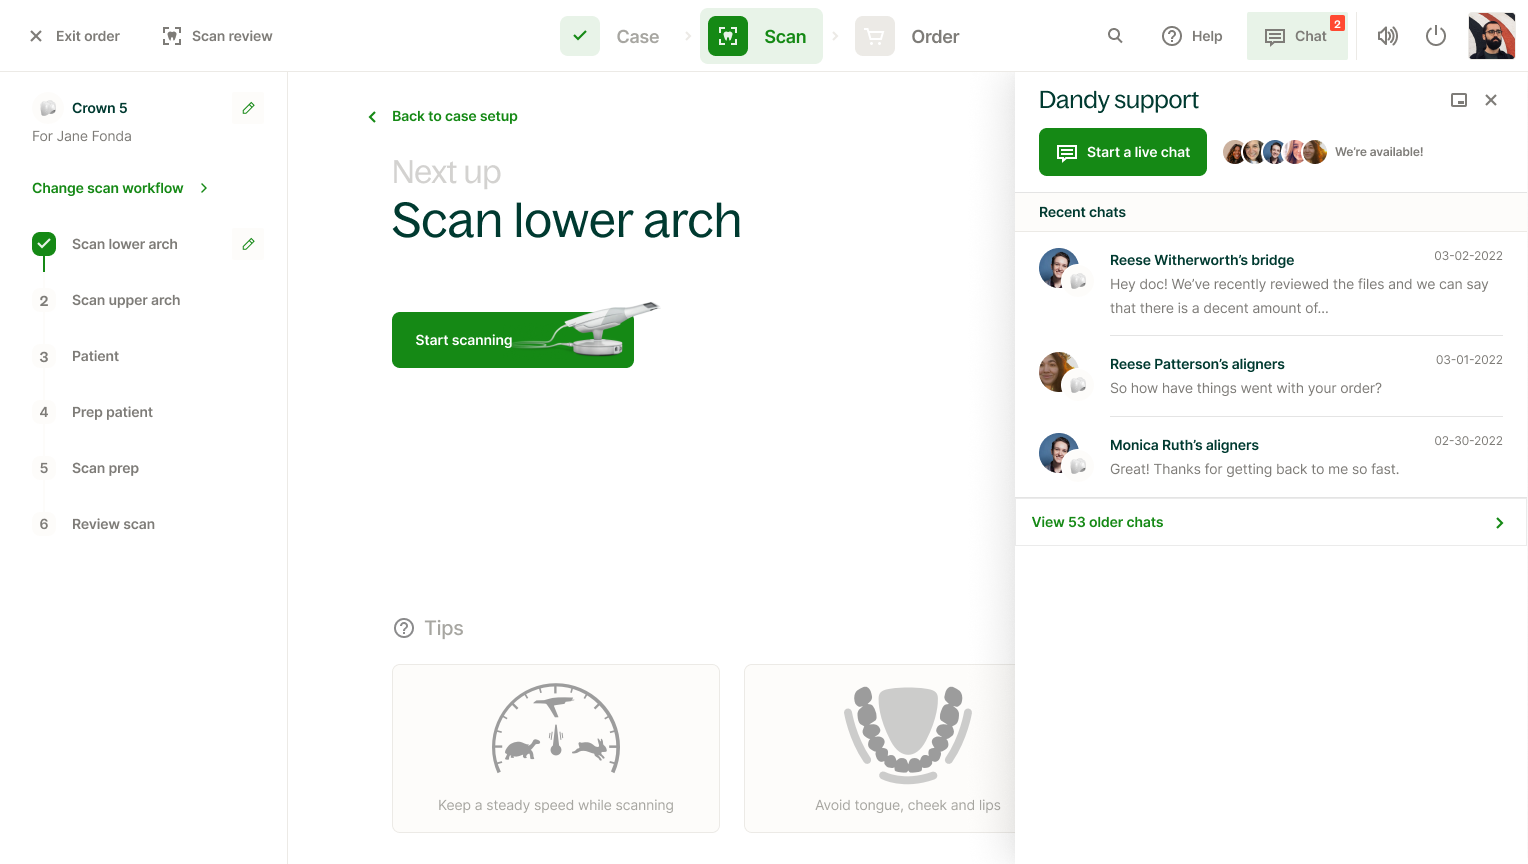Click the power icon in the top bar
This screenshot has width=1528, height=864.
pos(1436,36)
